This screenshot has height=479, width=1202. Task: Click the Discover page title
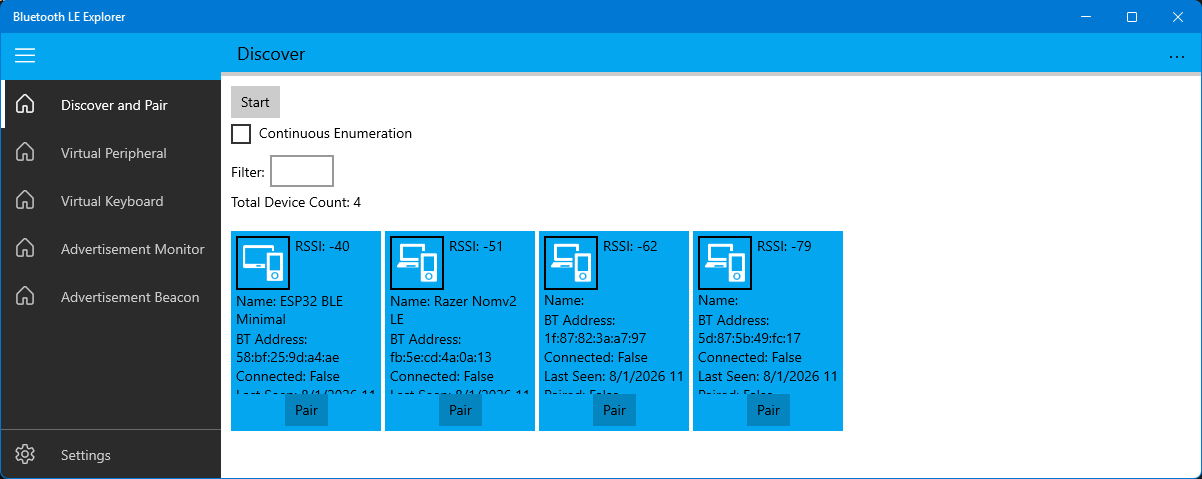pos(271,54)
